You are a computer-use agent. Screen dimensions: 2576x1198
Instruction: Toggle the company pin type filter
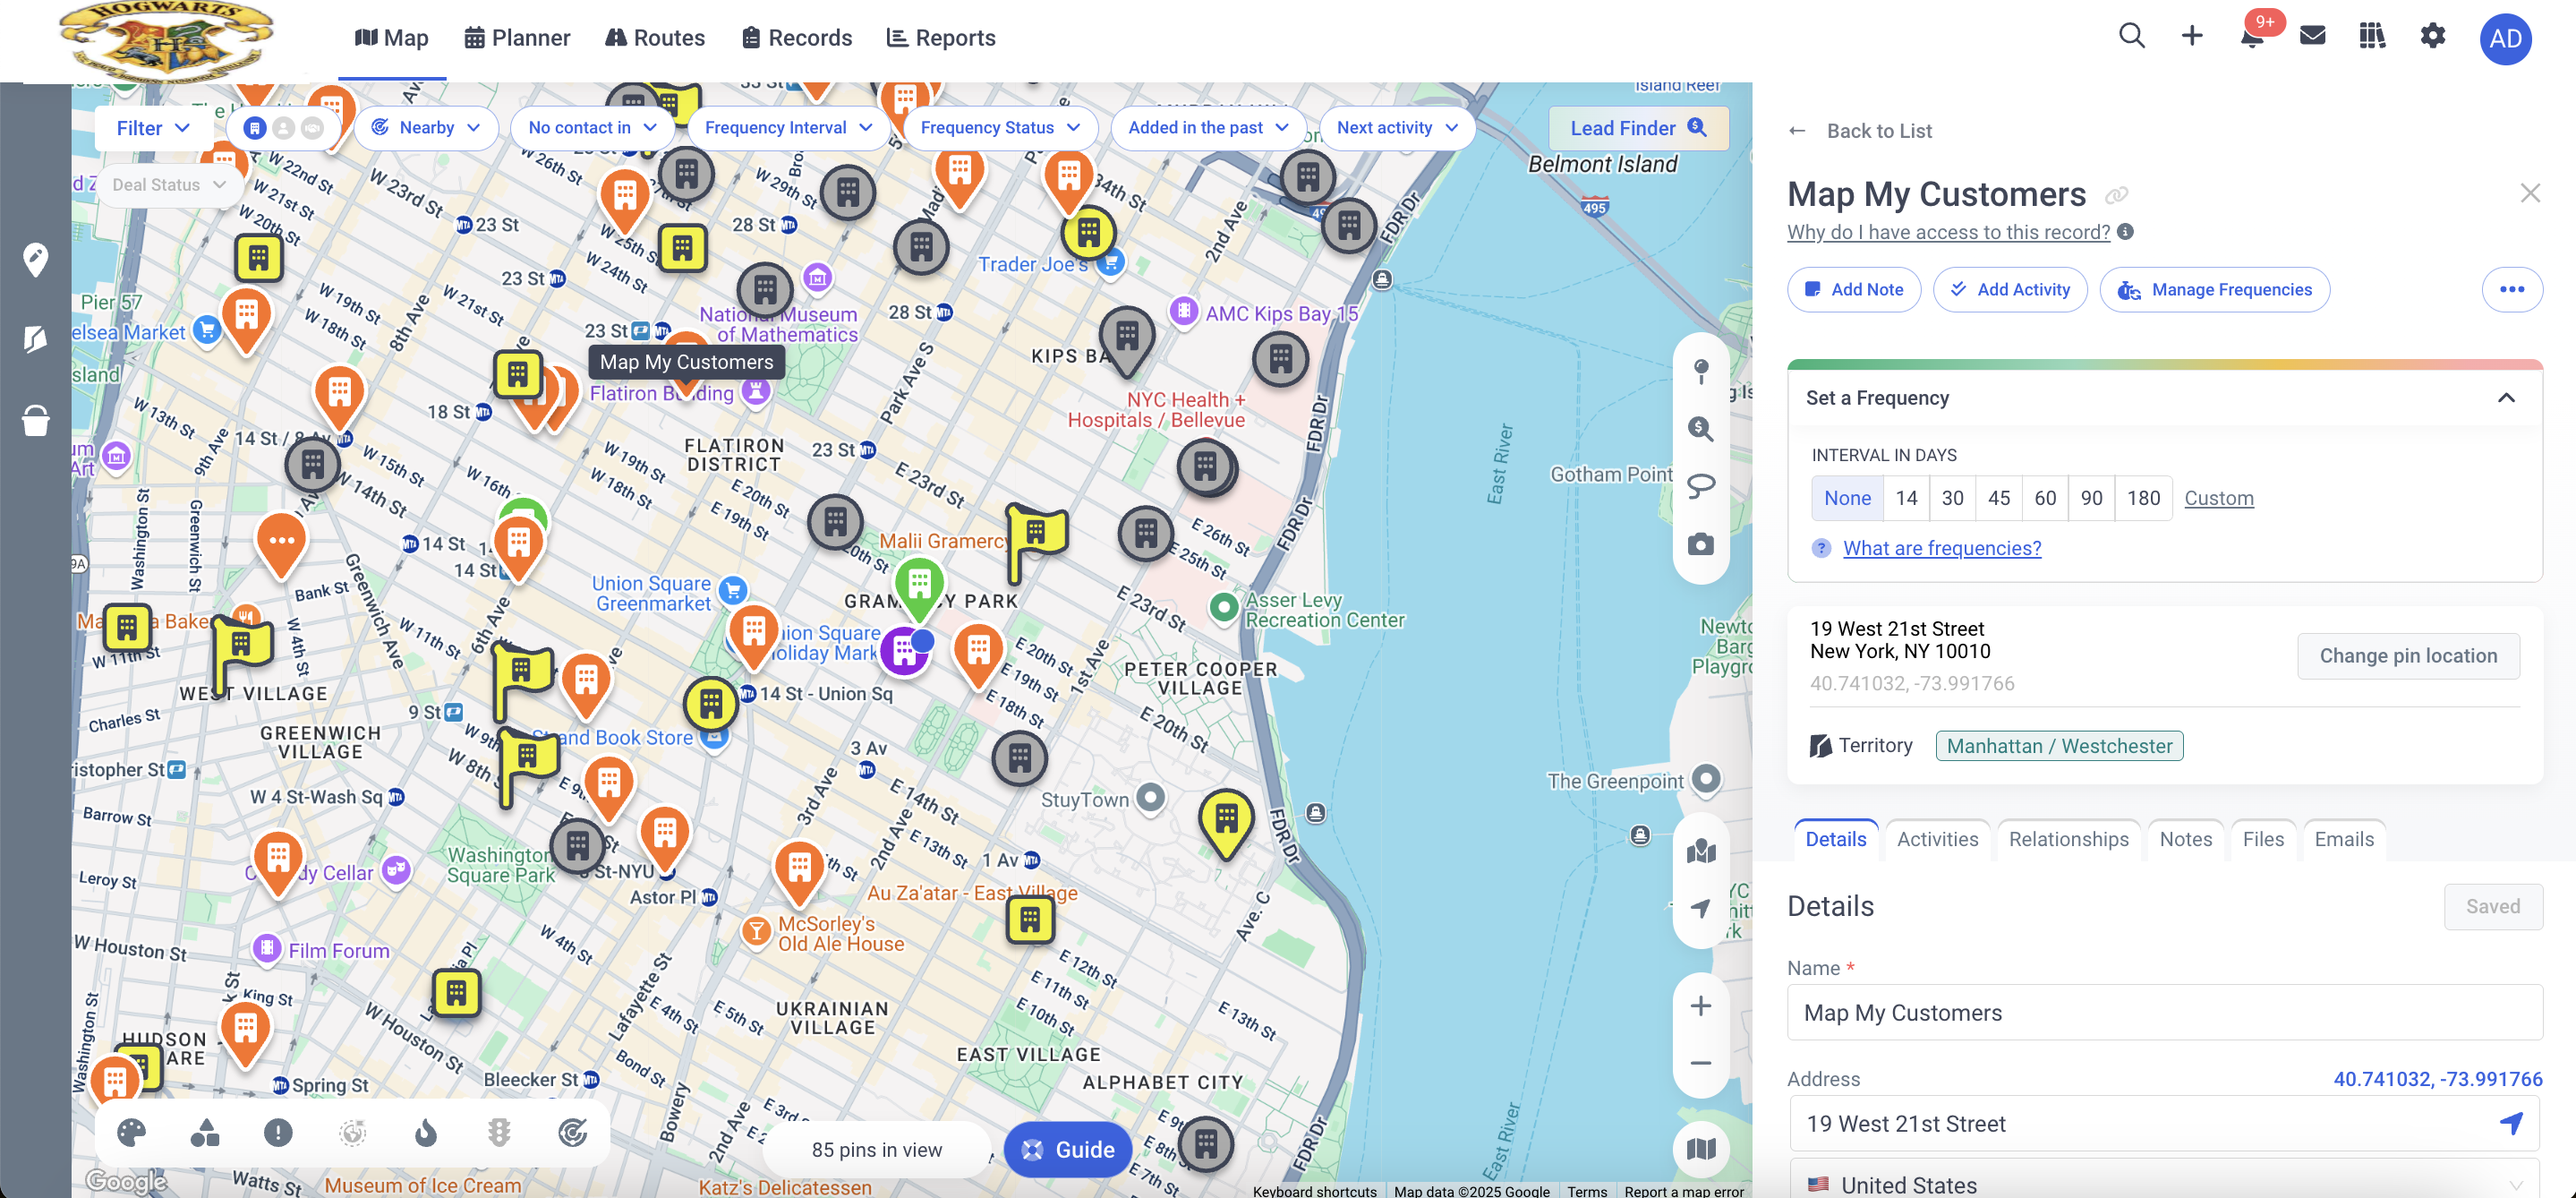pyautogui.click(x=255, y=128)
